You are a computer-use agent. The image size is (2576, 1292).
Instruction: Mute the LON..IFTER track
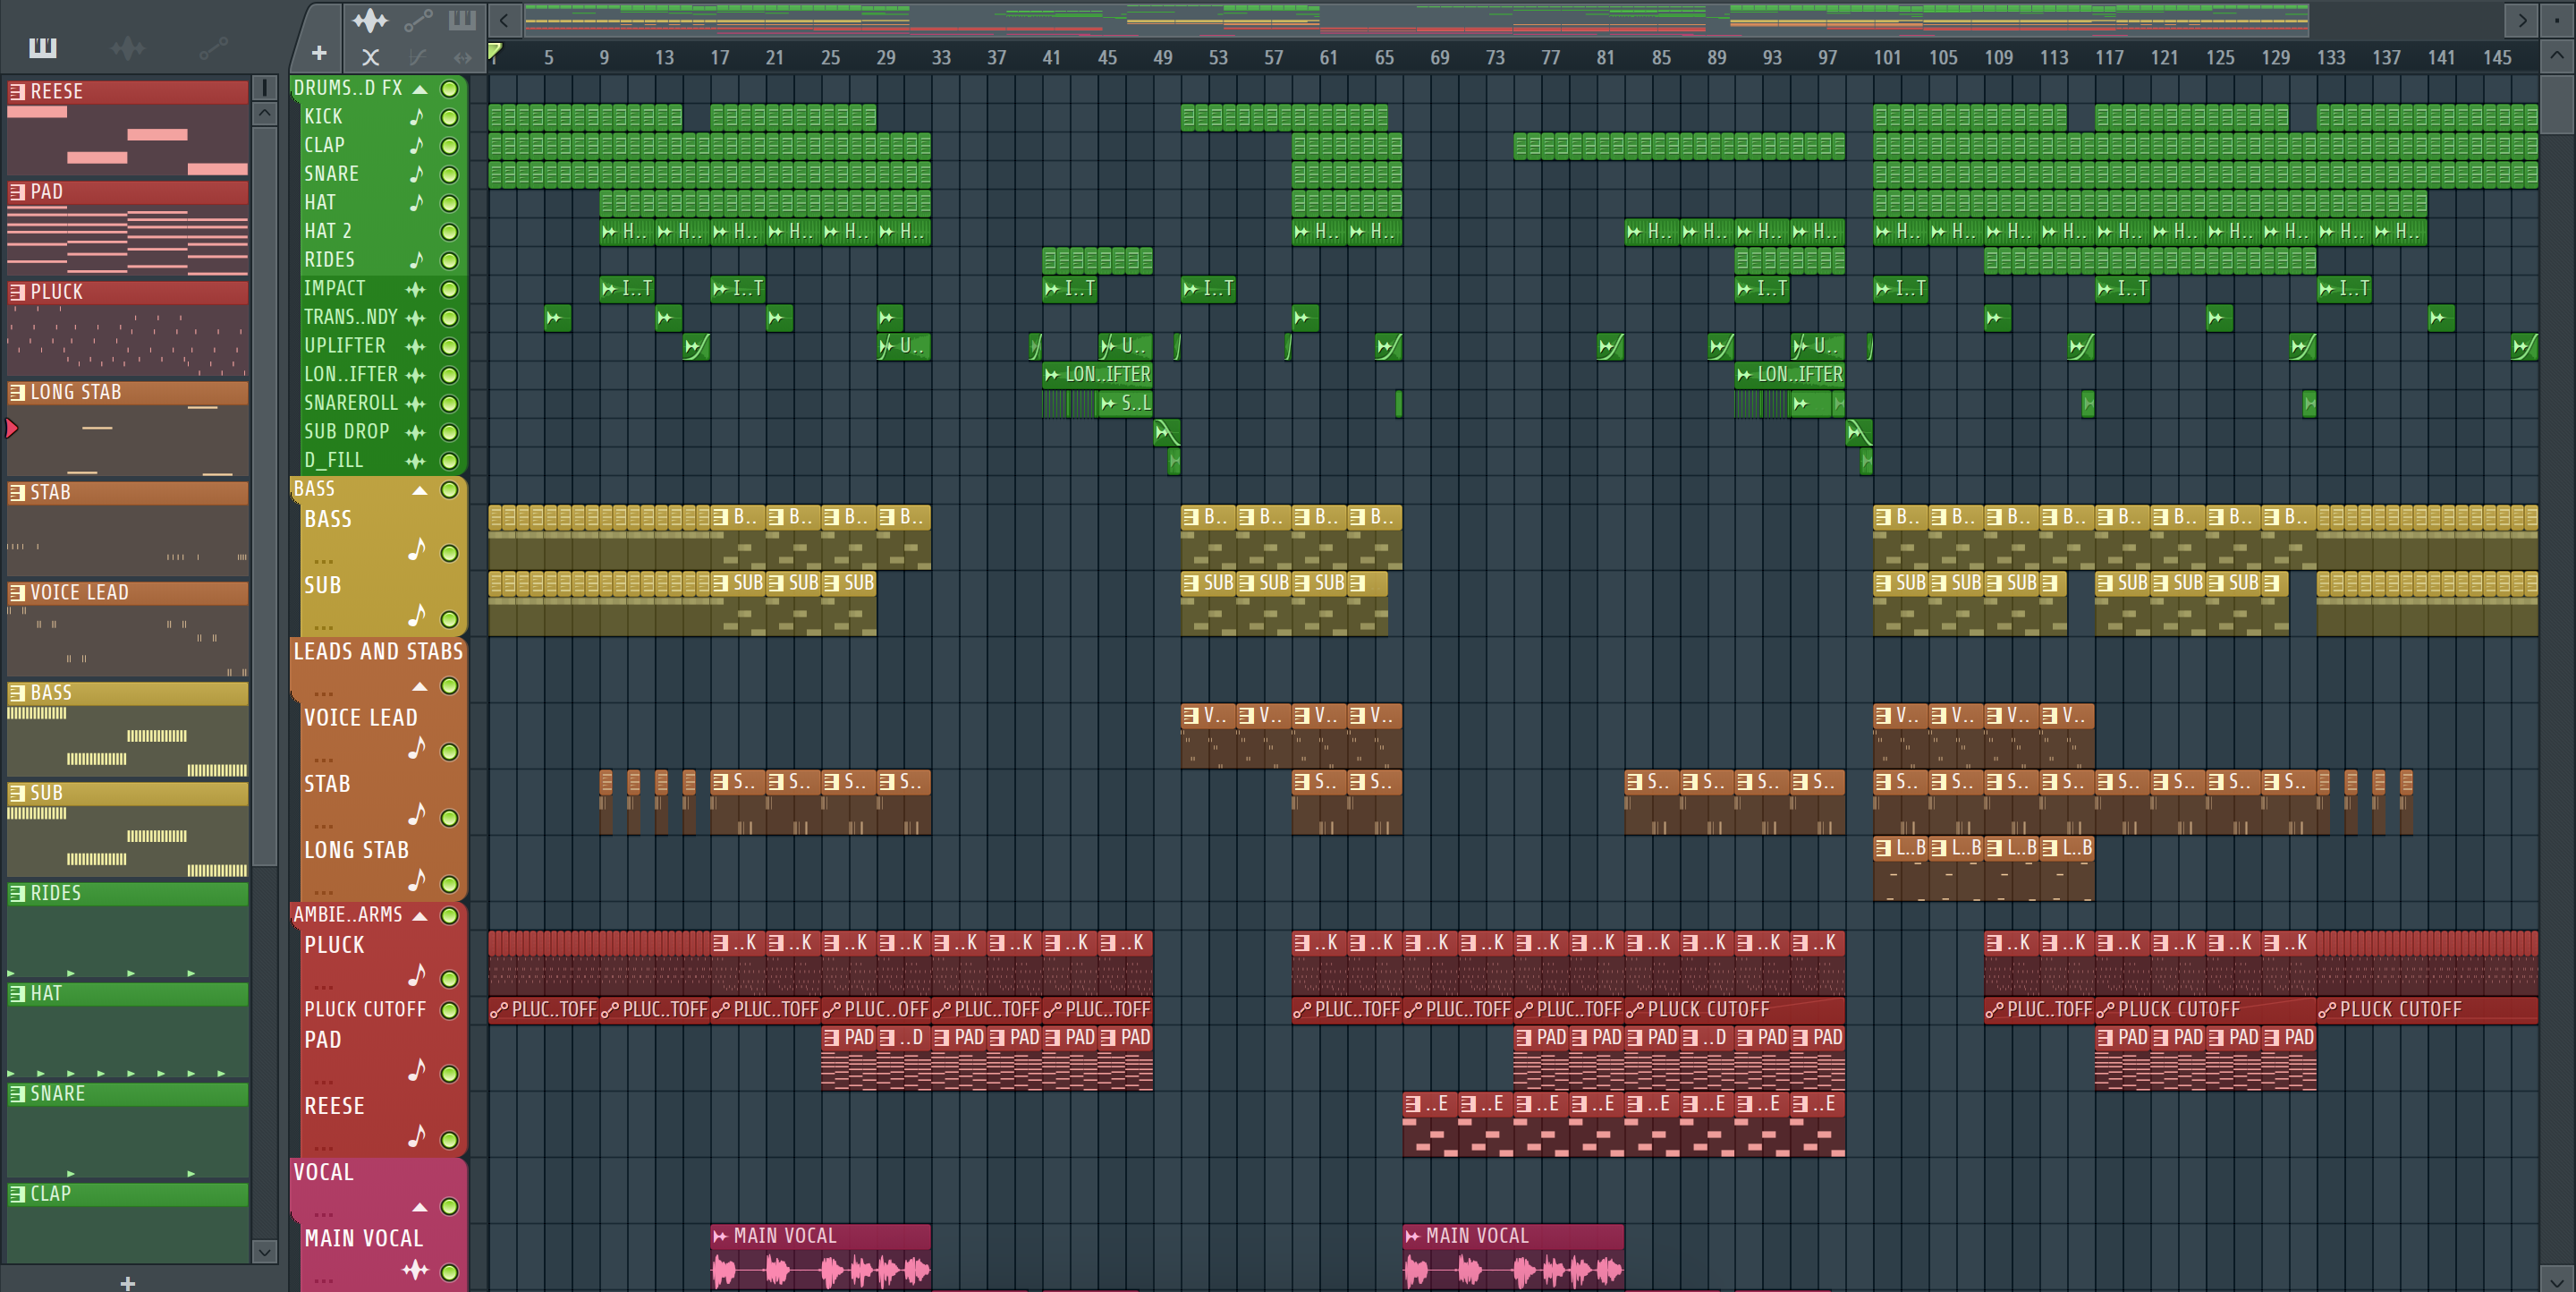tap(450, 375)
